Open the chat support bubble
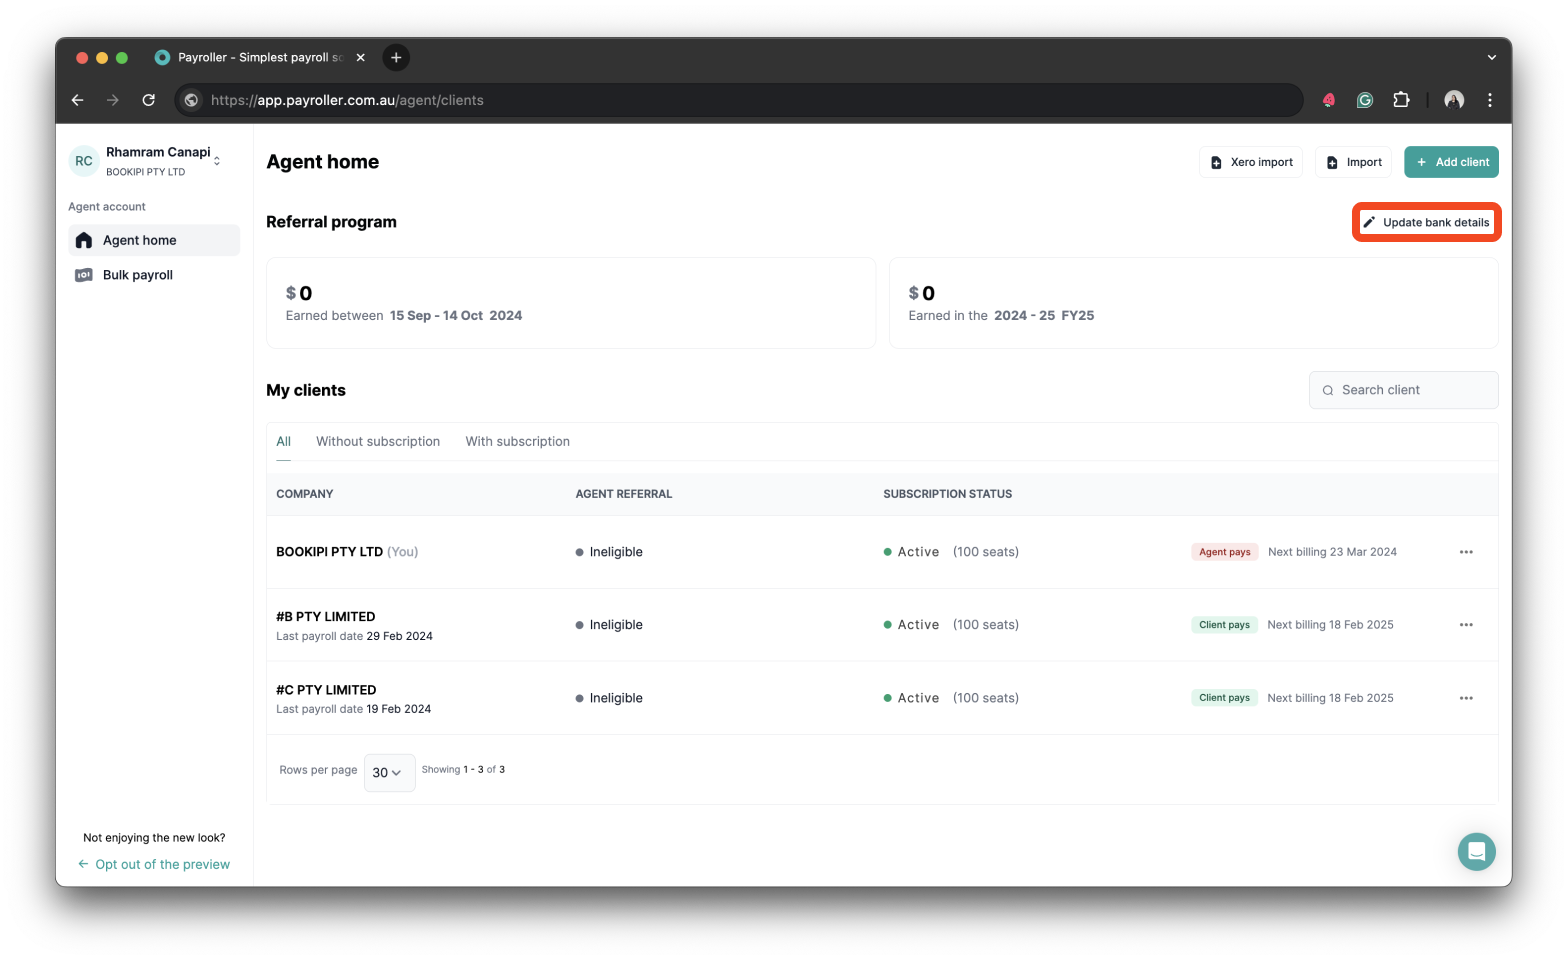This screenshot has height=960, width=1568. pos(1476,852)
